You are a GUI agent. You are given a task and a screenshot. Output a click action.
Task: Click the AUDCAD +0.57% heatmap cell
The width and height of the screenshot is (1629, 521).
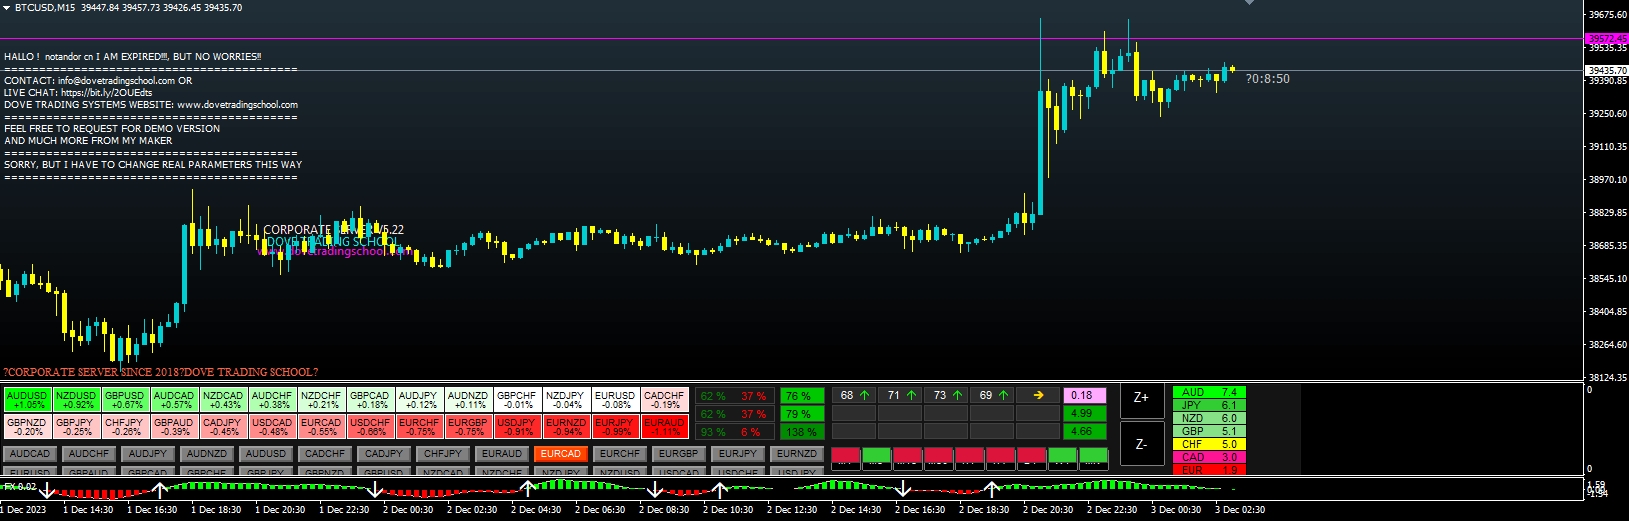[176, 400]
